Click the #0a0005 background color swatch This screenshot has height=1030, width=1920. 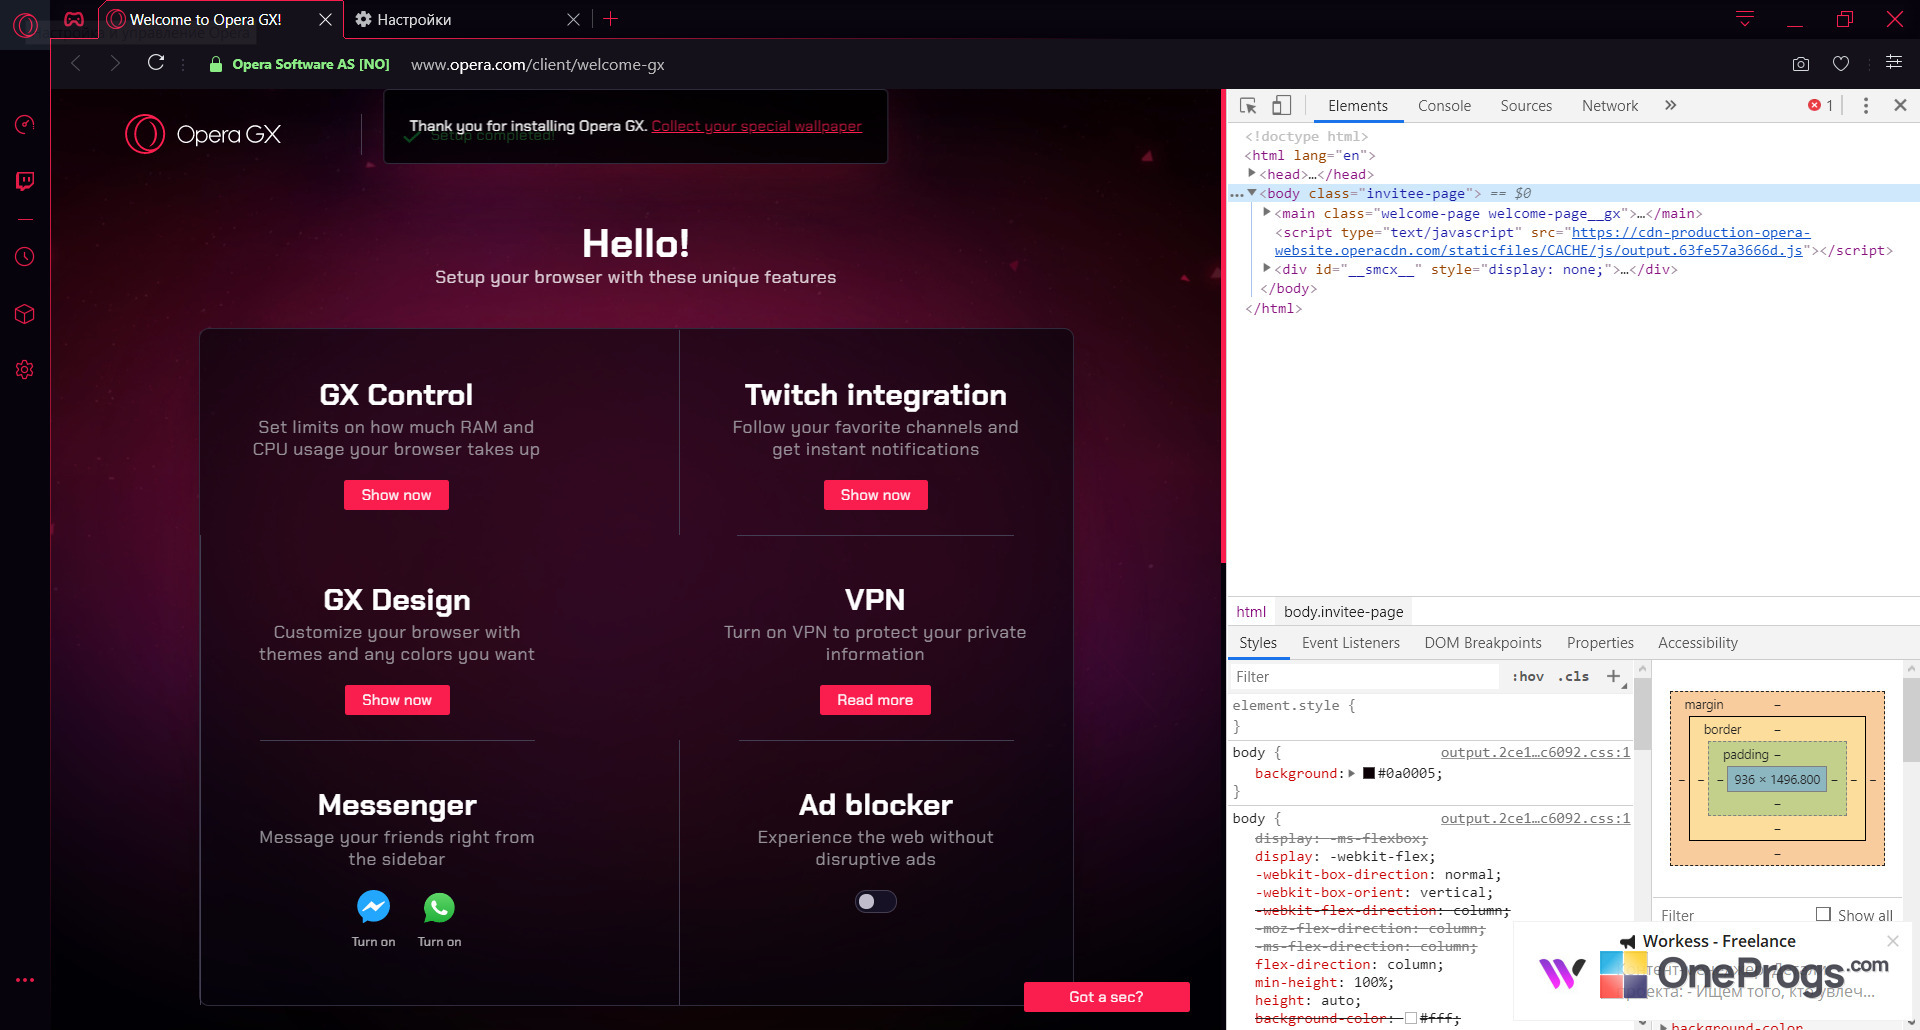pyautogui.click(x=1368, y=773)
